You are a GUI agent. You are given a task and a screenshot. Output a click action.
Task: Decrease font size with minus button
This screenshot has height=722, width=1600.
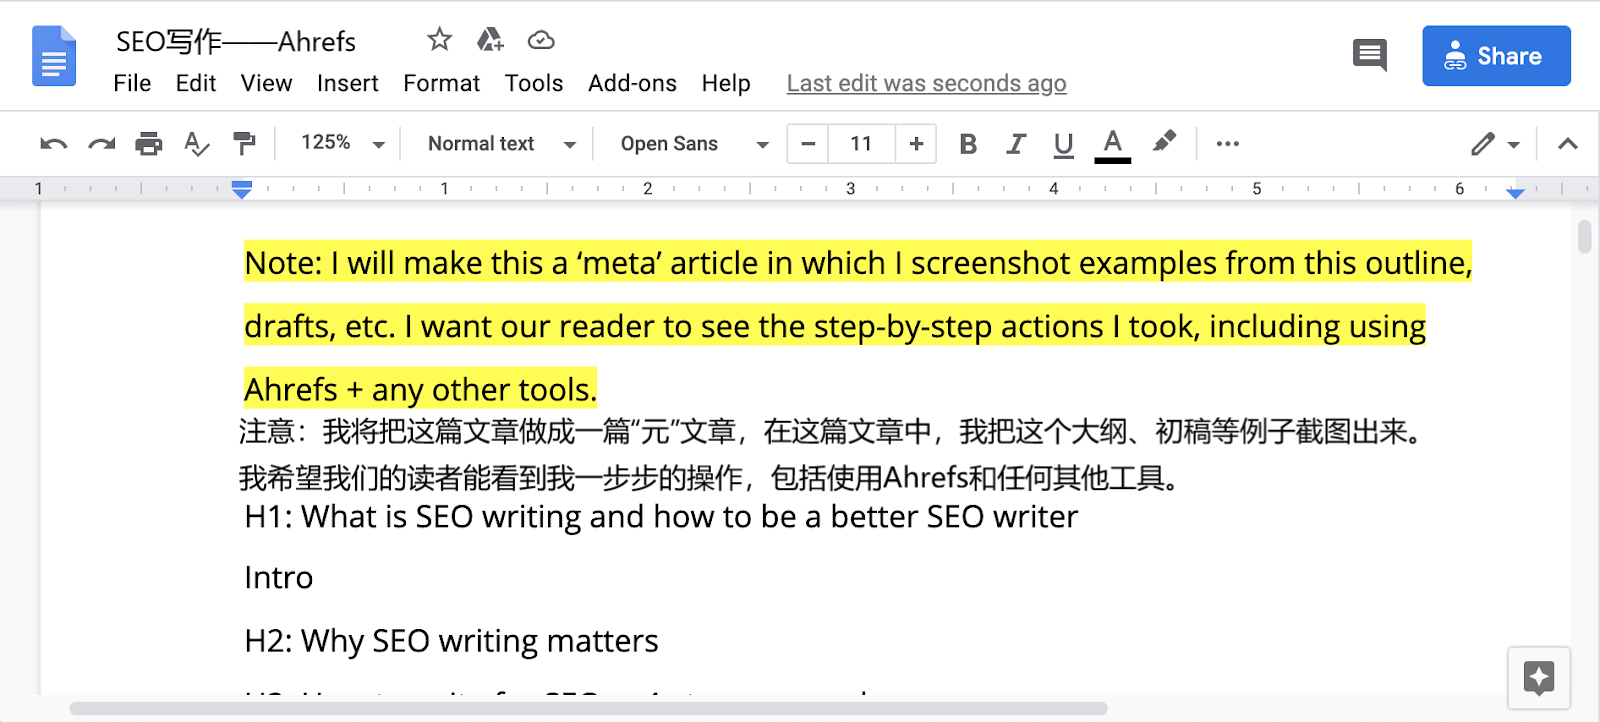(808, 144)
